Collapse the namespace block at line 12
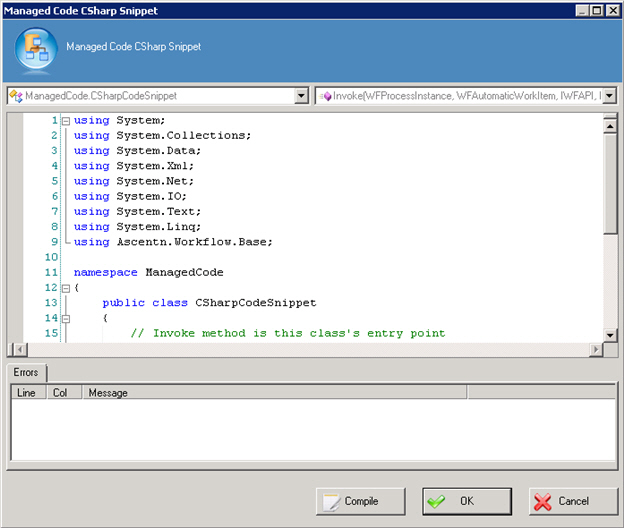 65,288
